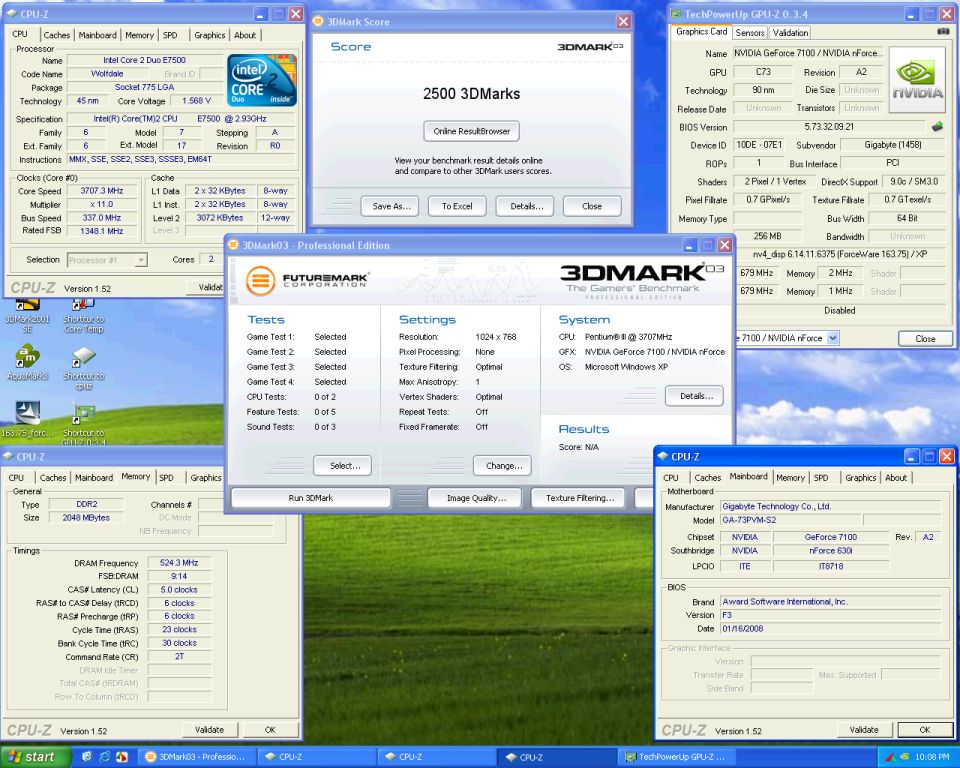This screenshot has height=768, width=960.
Task: Click the Core Speed 3707.3 MHz value
Action: (x=102, y=190)
